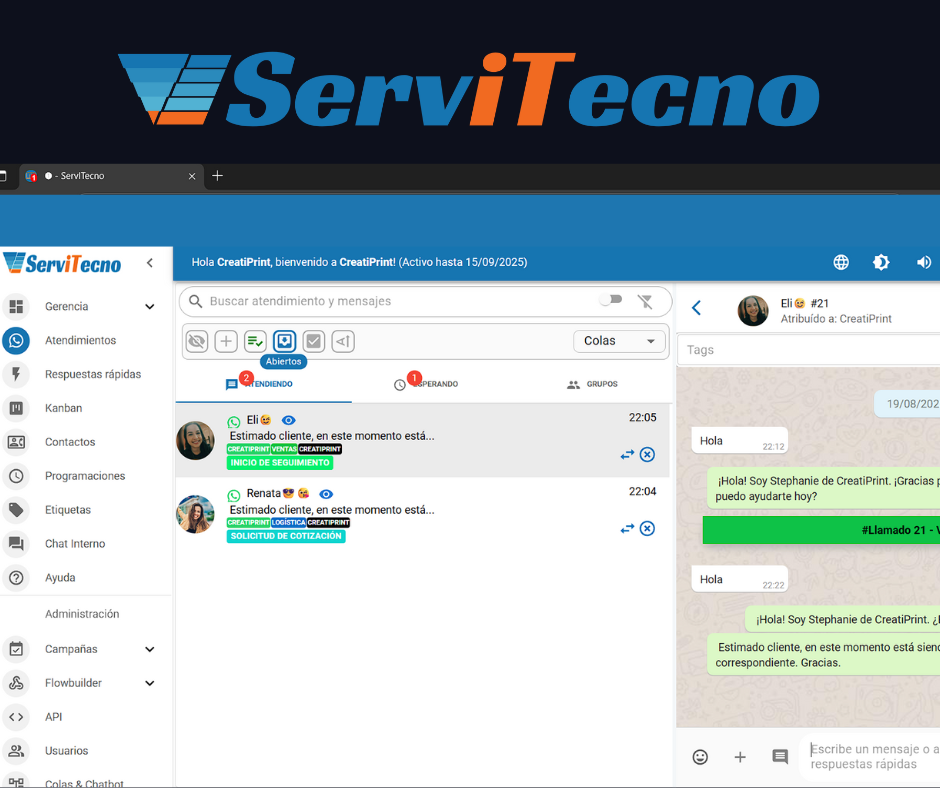Viewport: 940px width, 788px height.
Task: Toggle the crossed-eye visibility button in toolbar
Action: pos(197,341)
